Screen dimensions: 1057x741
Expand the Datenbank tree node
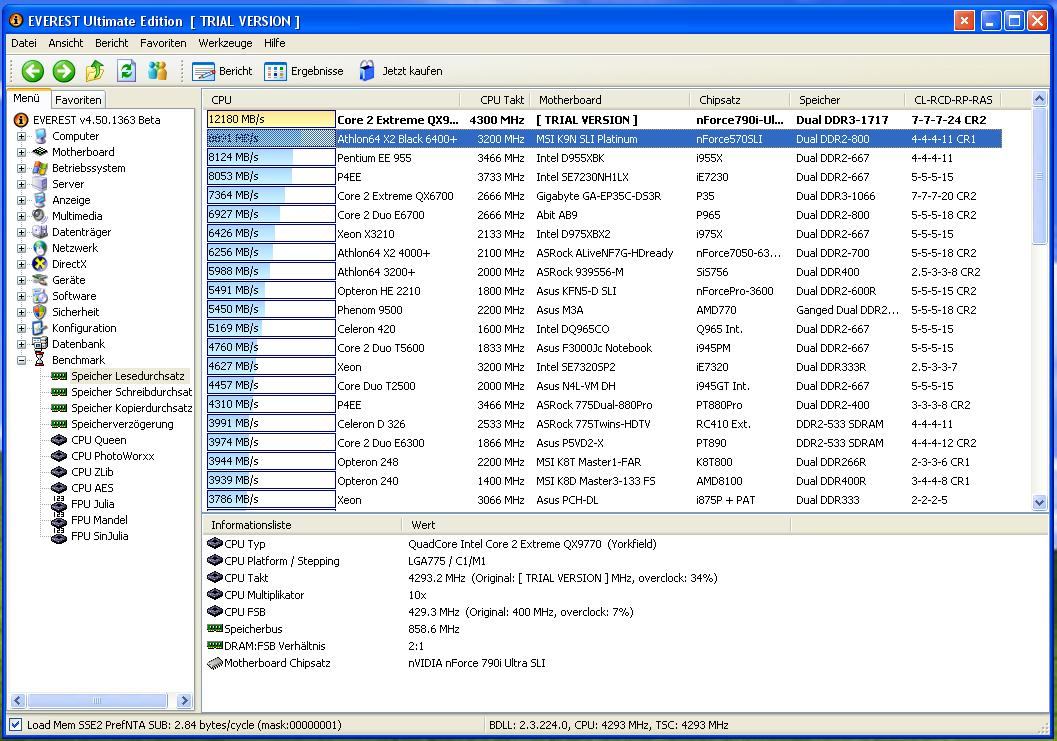[x=22, y=345]
